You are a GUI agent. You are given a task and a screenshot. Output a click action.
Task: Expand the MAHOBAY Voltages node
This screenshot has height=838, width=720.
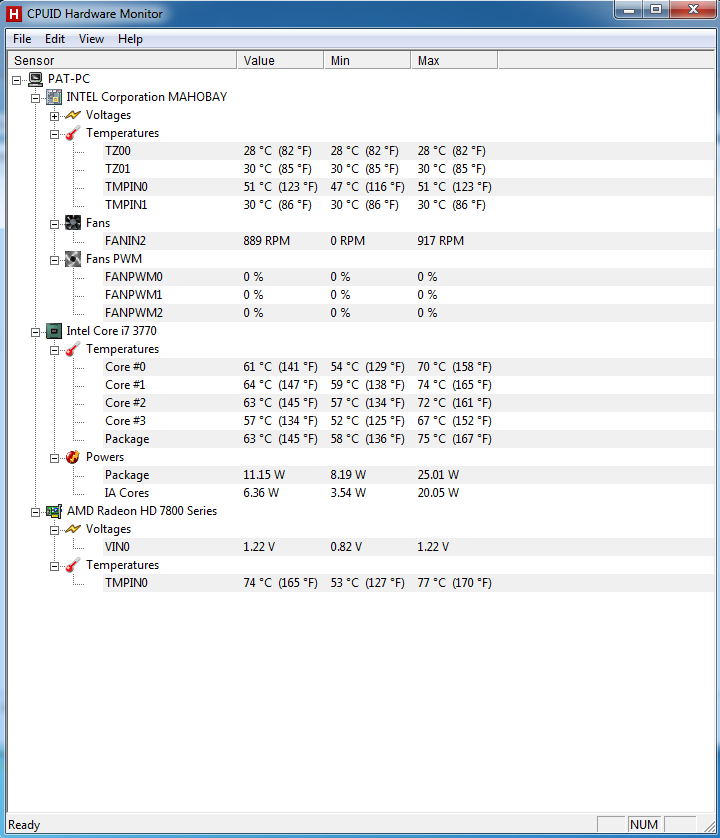55,116
